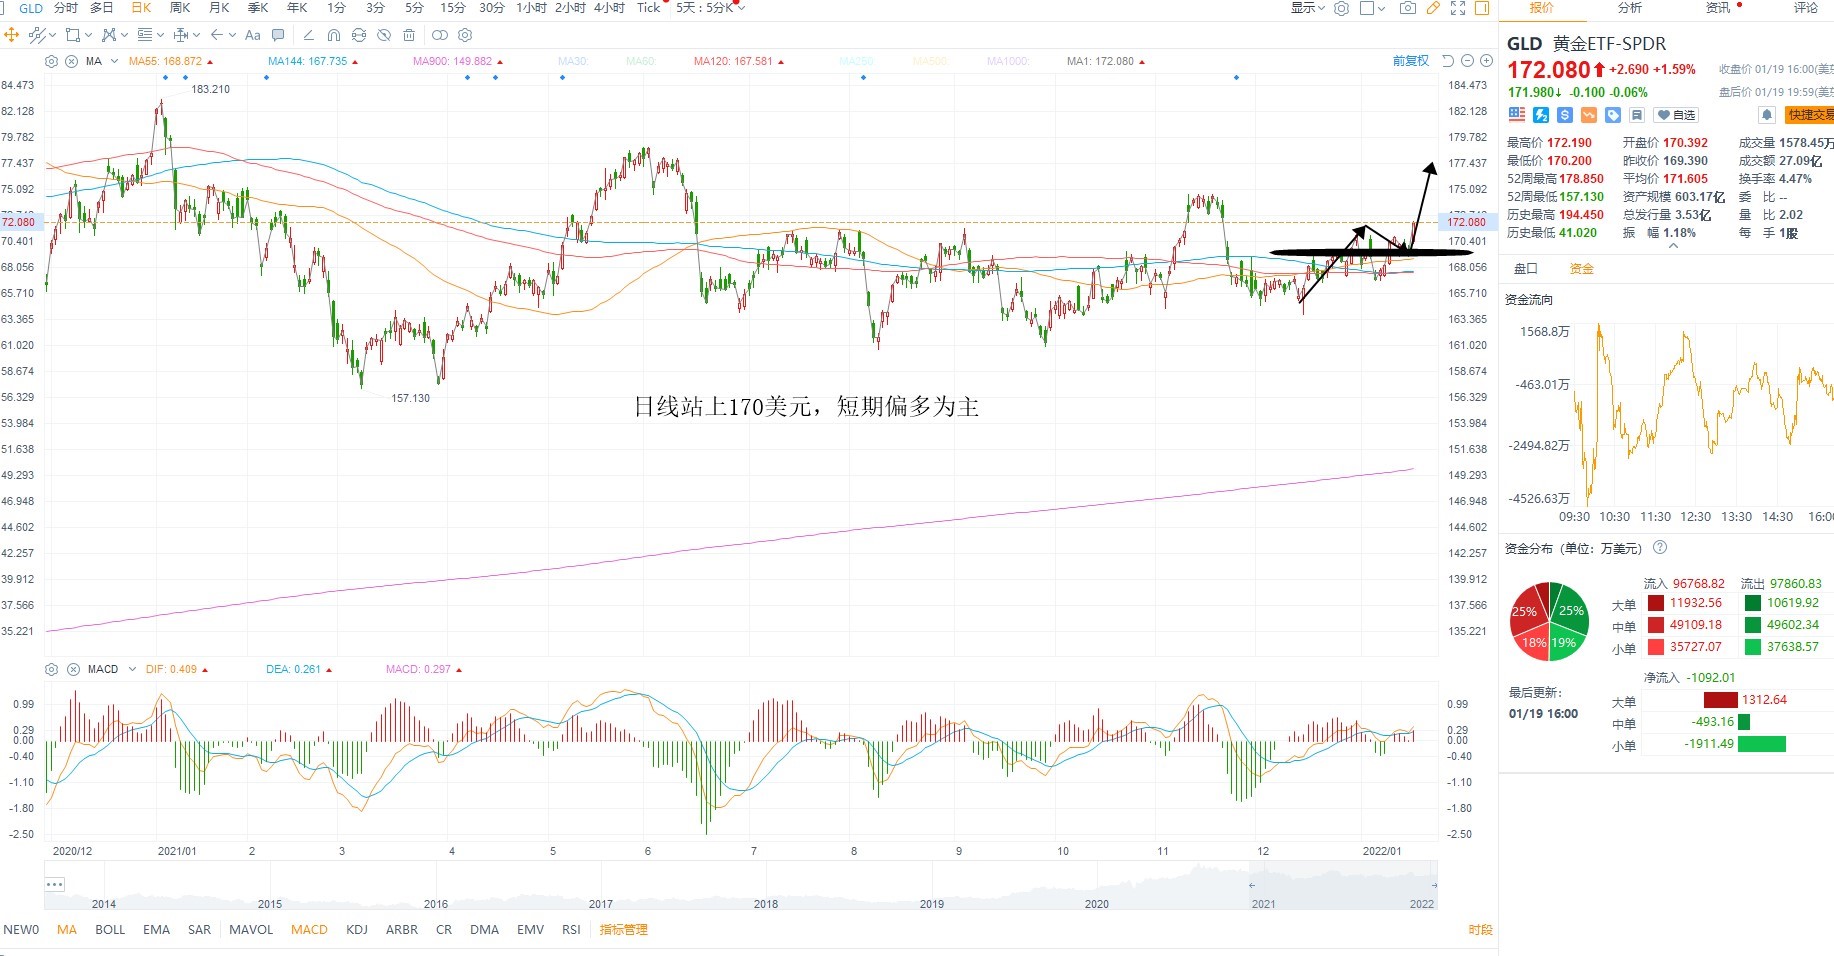Open 指标管理 indicator management link

point(624,930)
